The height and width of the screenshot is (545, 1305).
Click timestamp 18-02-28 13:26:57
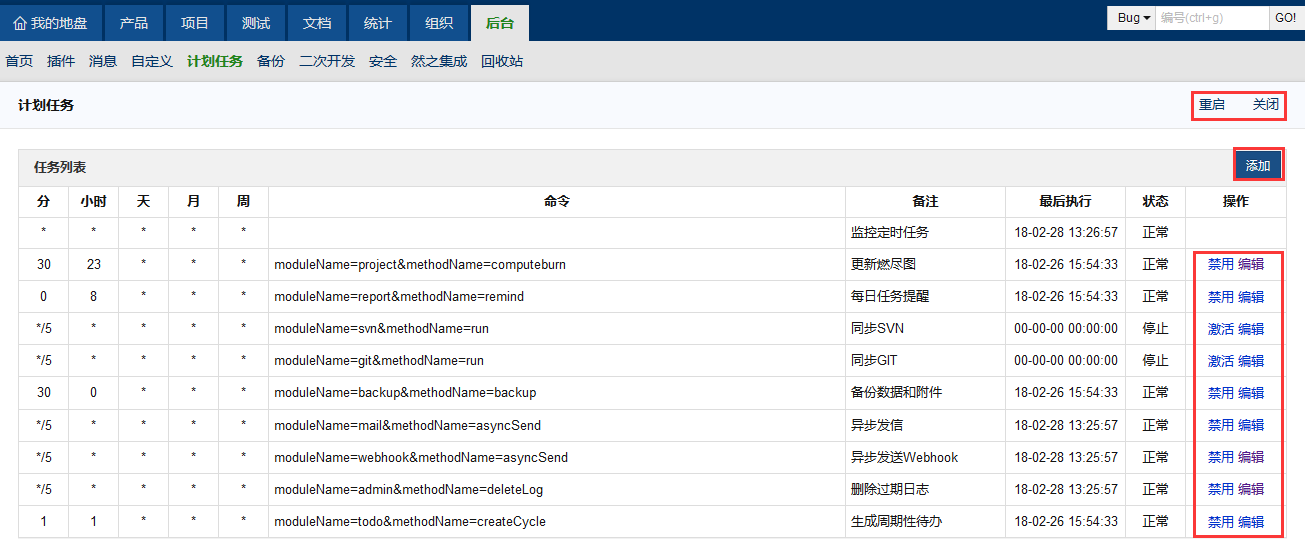coord(1065,232)
